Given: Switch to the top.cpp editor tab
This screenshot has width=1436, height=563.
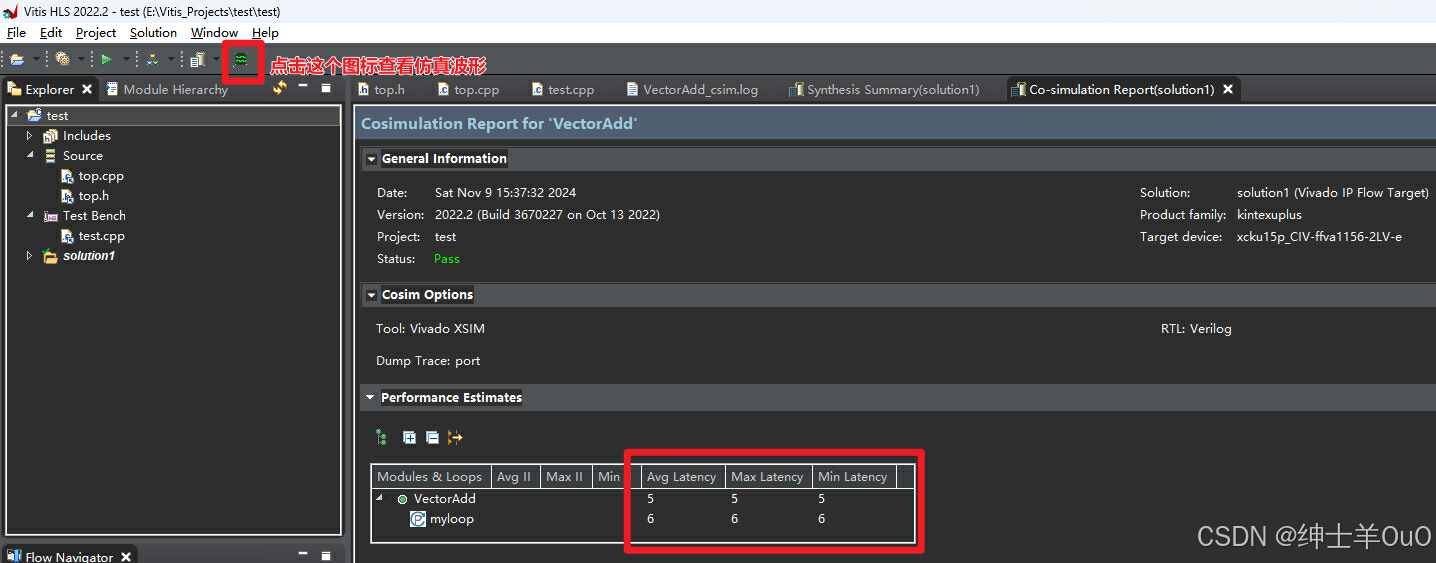Looking at the screenshot, I should coord(468,89).
